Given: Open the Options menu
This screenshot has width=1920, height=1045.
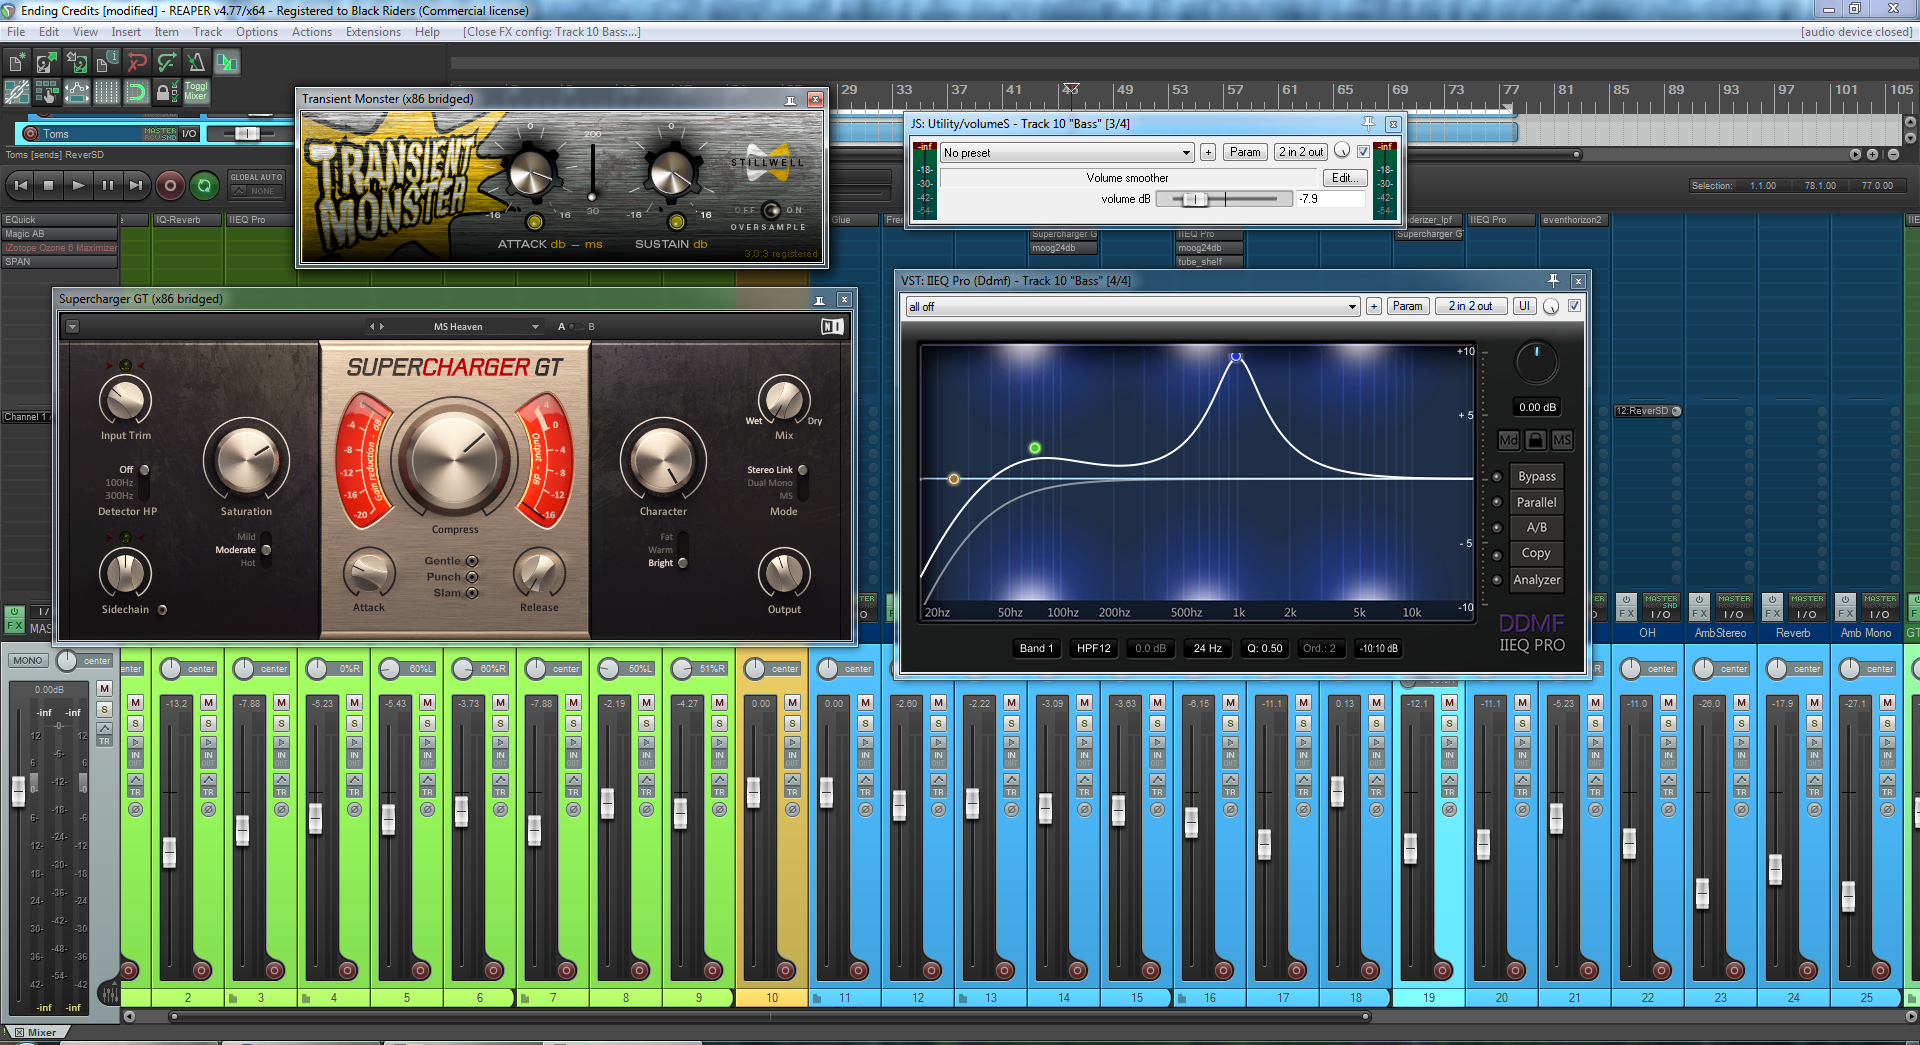Looking at the screenshot, I should point(257,32).
